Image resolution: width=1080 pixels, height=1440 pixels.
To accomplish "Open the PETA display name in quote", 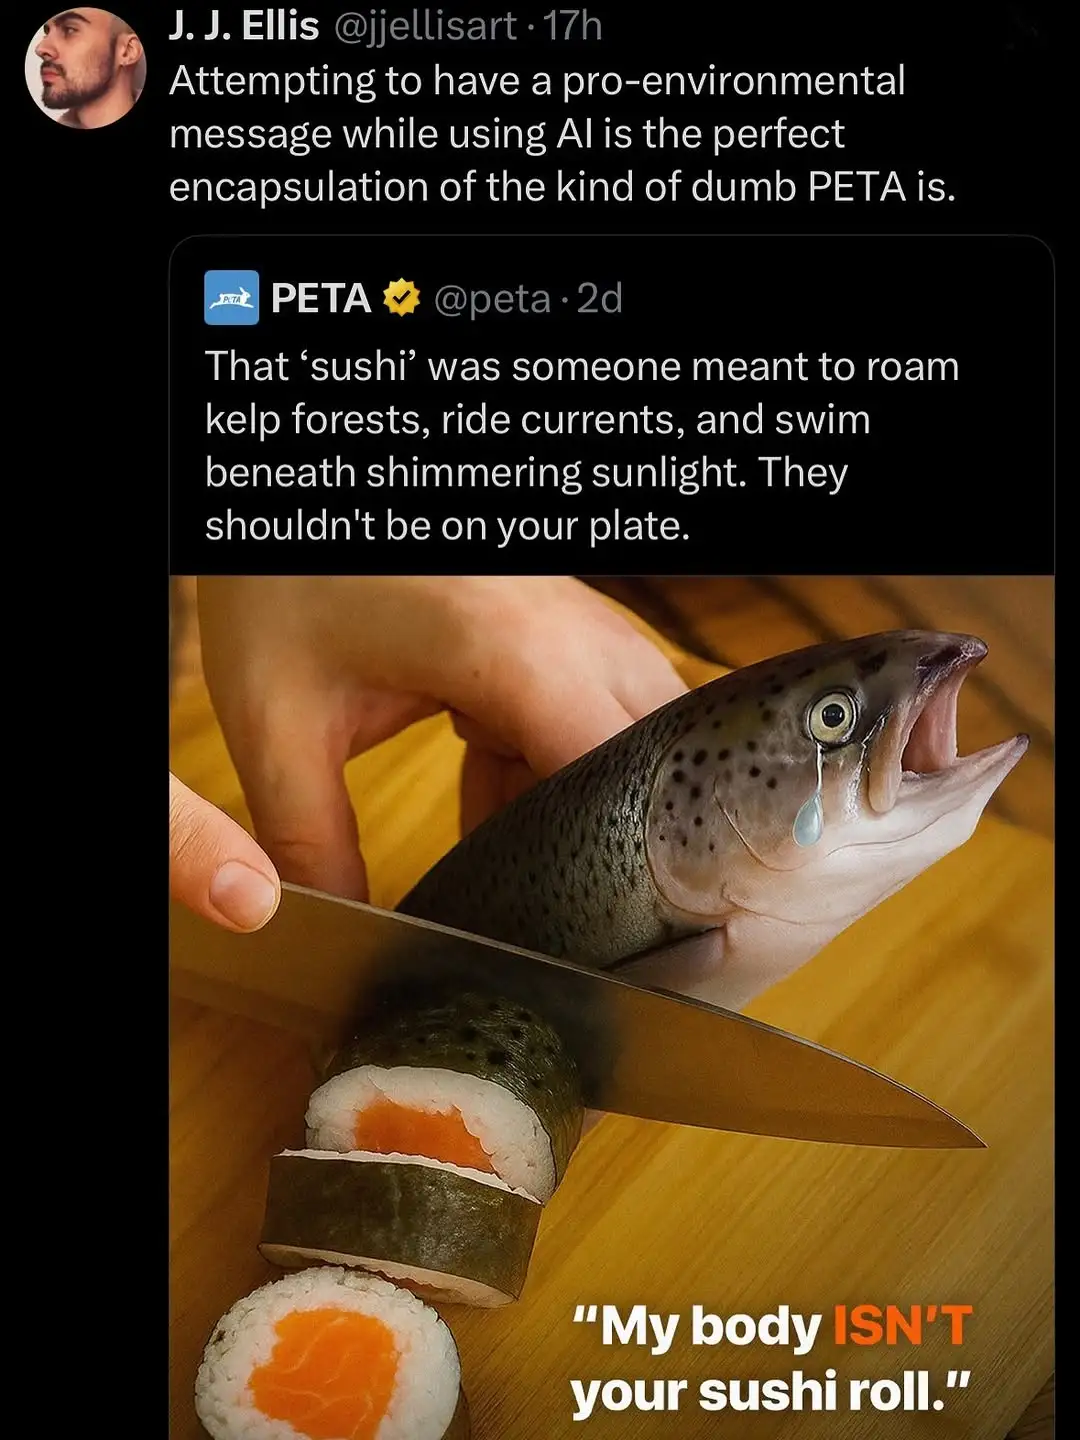I will point(320,298).
